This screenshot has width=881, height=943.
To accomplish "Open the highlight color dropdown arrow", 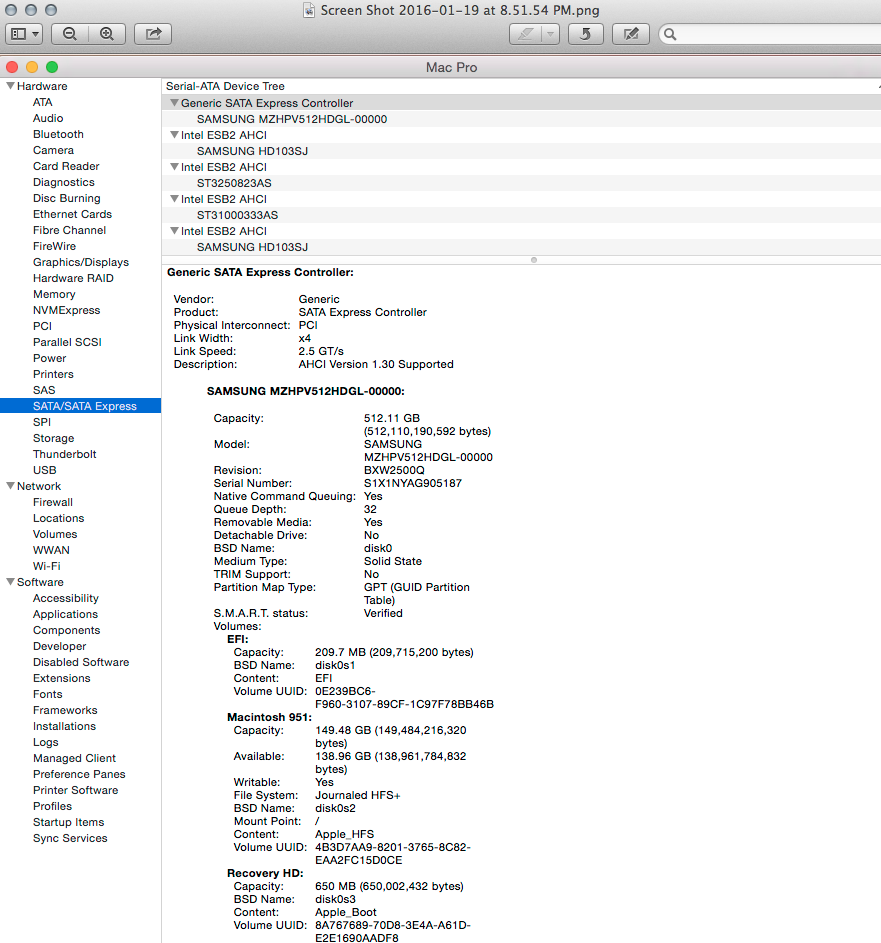I will tap(550, 34).
